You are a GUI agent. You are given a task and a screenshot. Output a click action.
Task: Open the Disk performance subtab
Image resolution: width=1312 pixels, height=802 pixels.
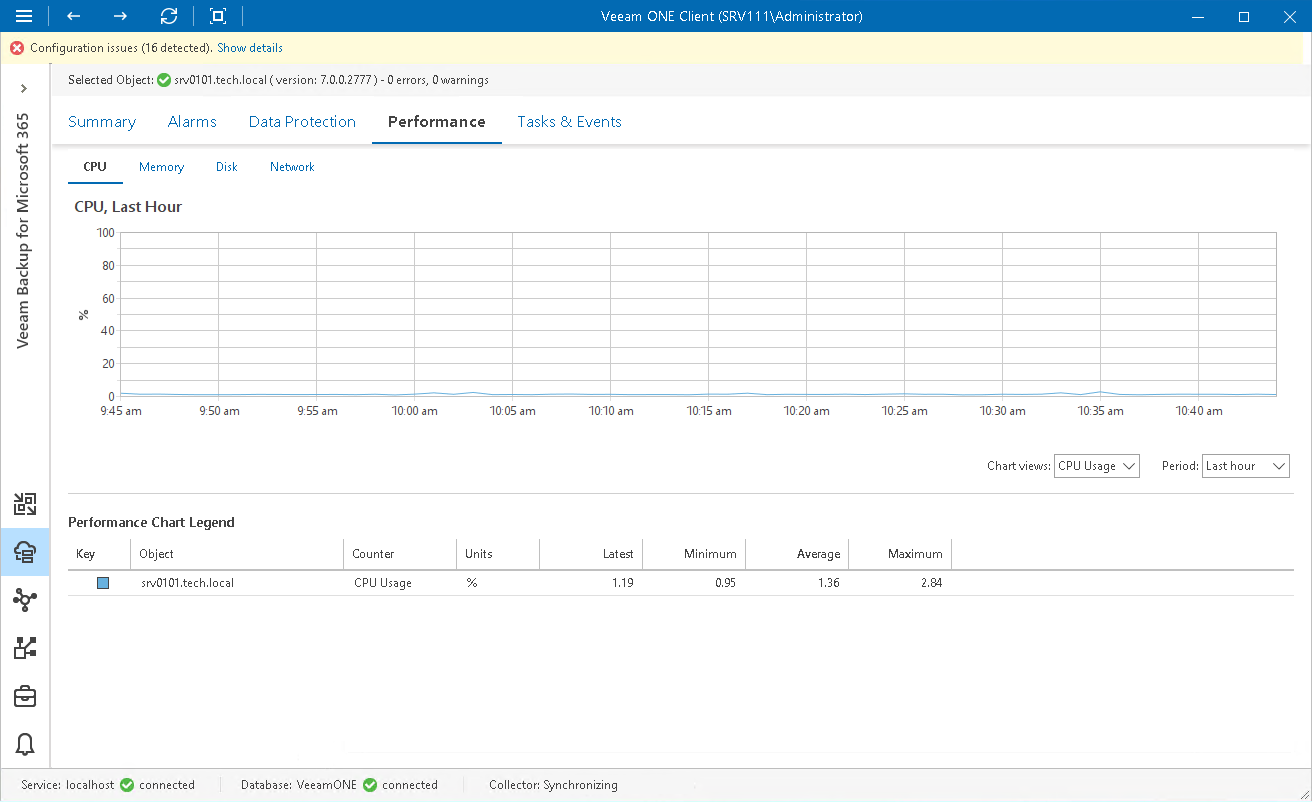point(227,167)
